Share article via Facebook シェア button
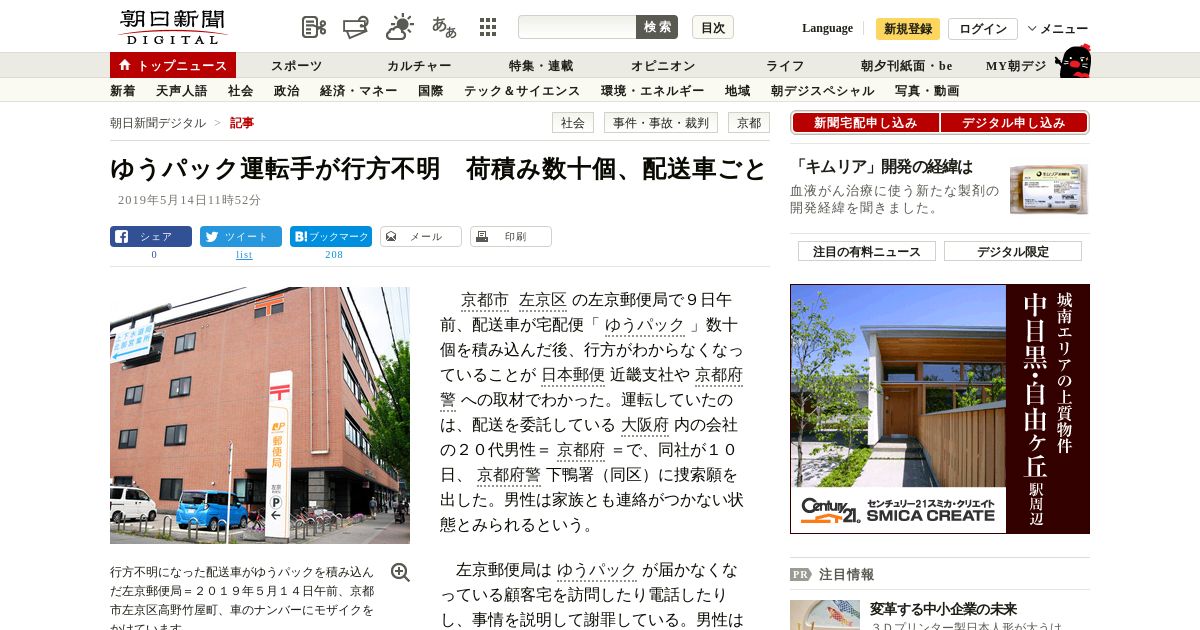 coord(151,237)
